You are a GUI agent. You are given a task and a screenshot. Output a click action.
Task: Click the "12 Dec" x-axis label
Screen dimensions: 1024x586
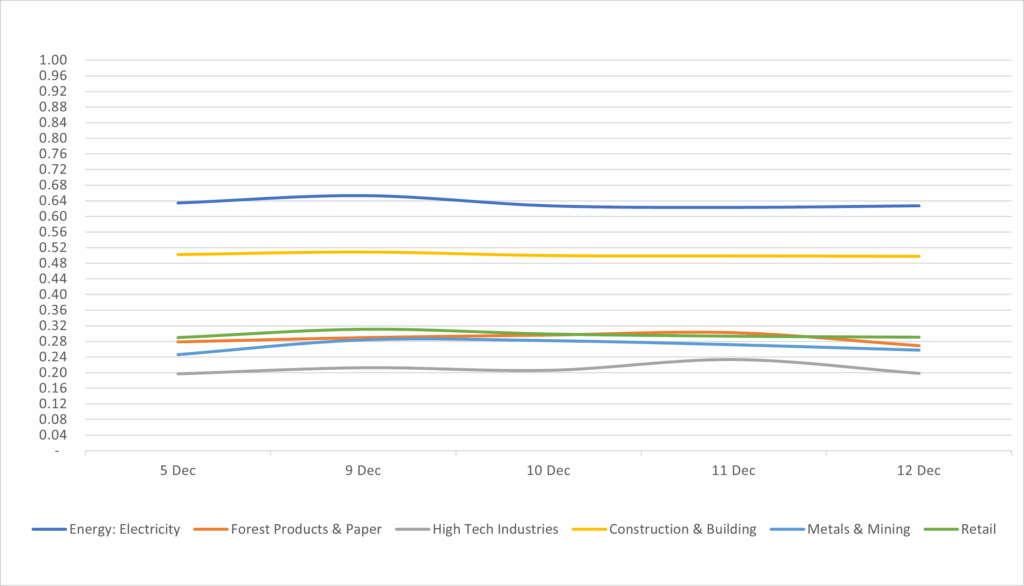pos(919,470)
